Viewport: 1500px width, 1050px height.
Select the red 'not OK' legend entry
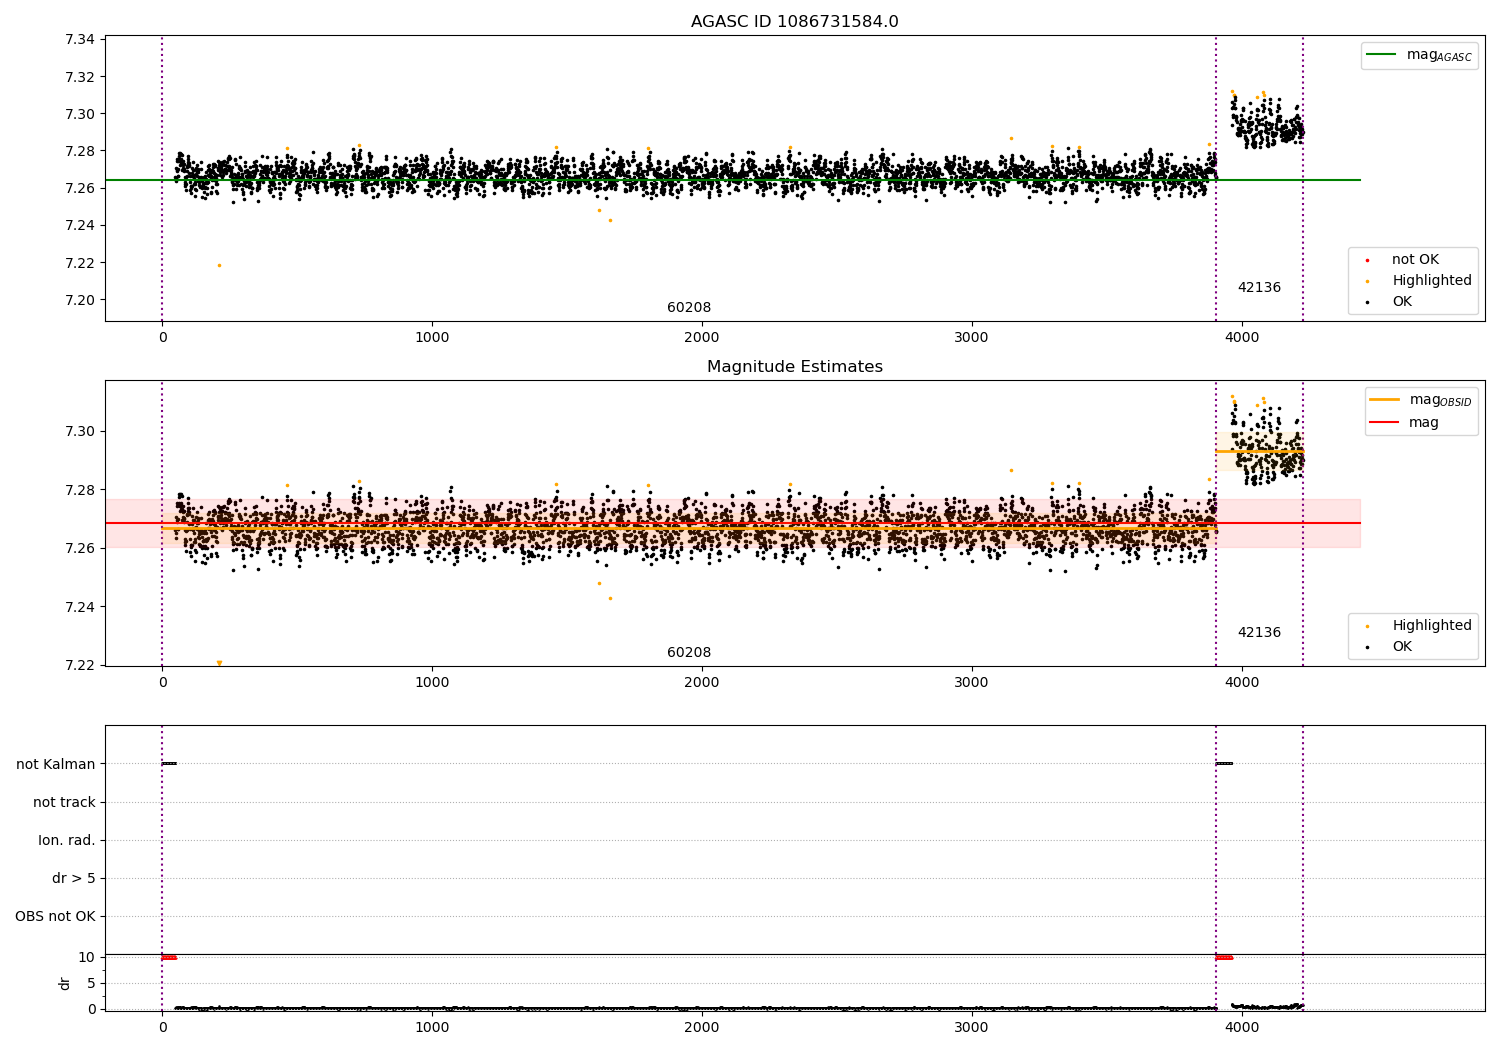pos(1415,260)
